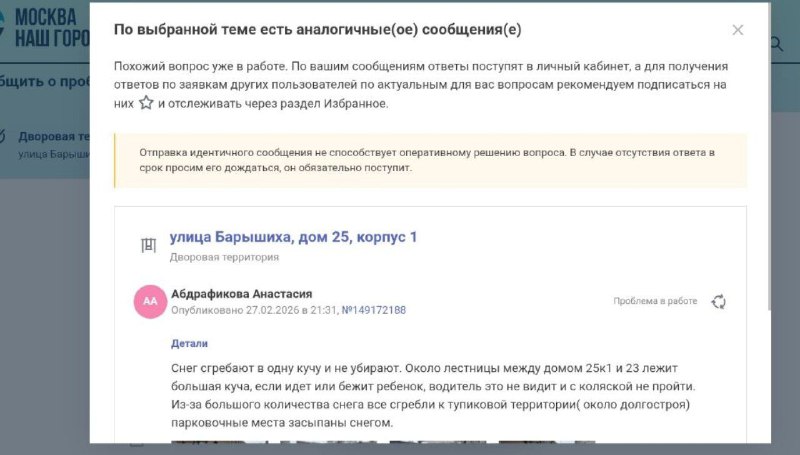Open the улица Барышиха, дом 25 link
Screen dimensions: 800x455
(x=293, y=237)
